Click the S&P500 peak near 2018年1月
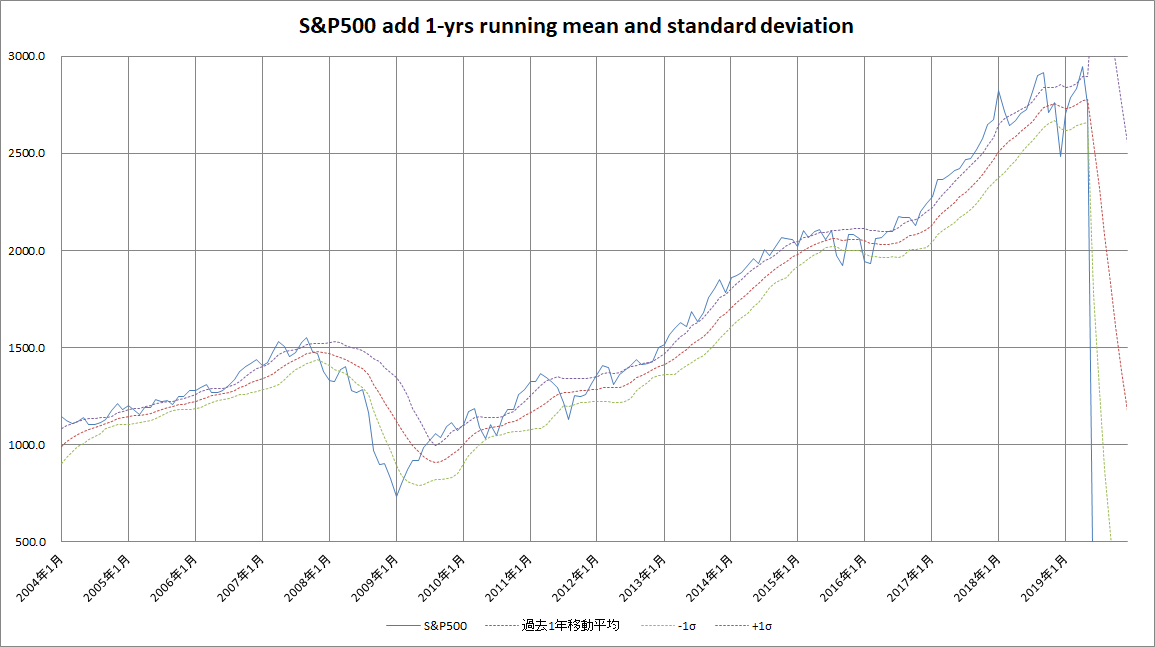 (x=999, y=92)
